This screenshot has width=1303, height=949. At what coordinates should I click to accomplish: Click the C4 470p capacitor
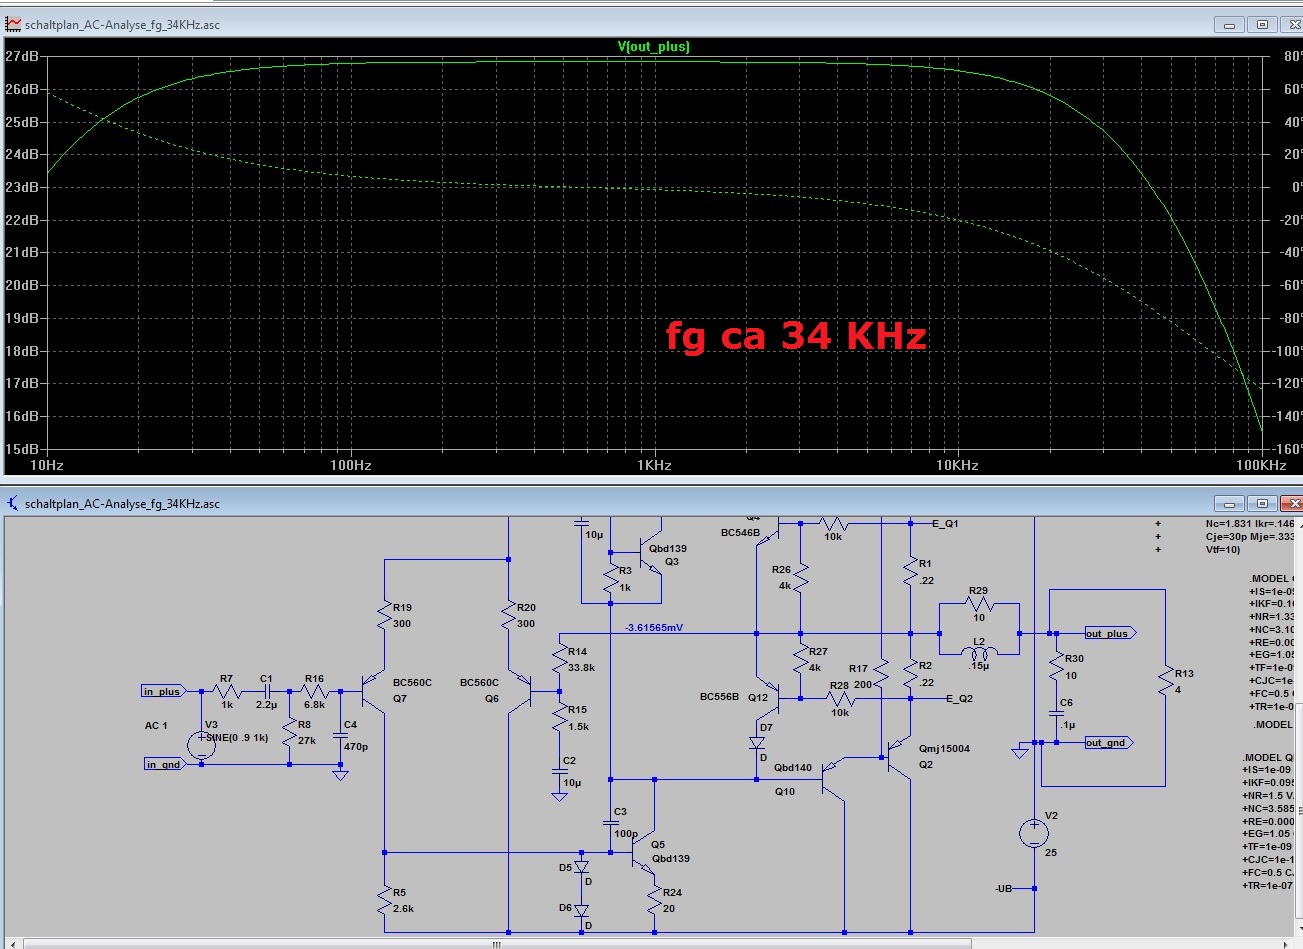[340, 735]
